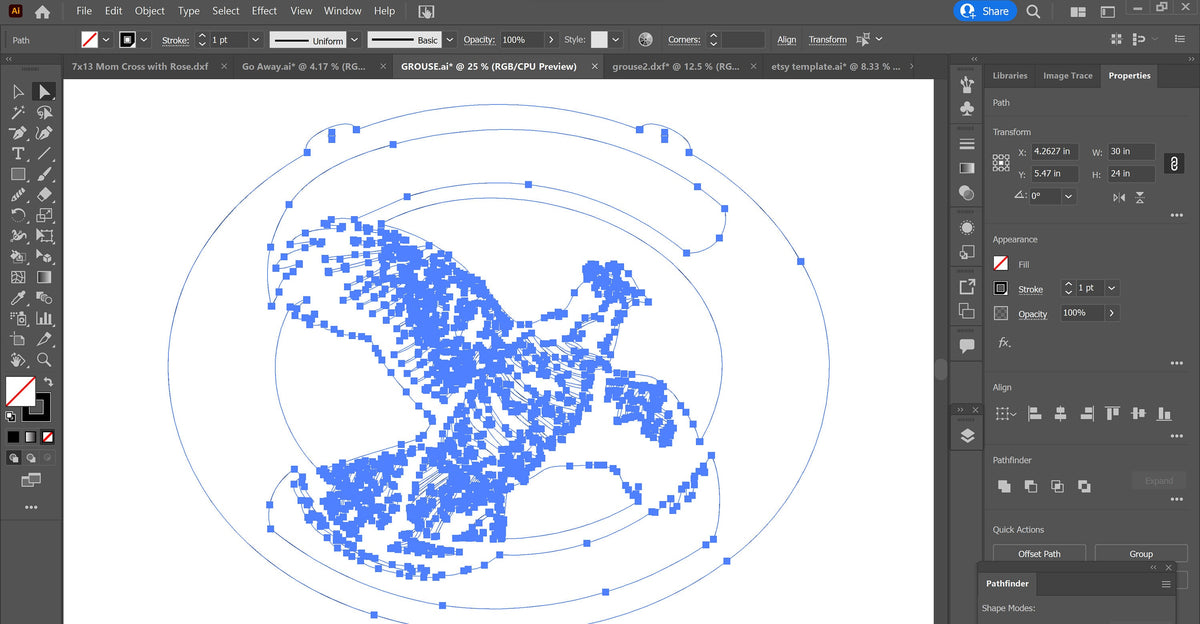Open Basic brush definition dropdown
The width and height of the screenshot is (1200, 624).
(449, 40)
